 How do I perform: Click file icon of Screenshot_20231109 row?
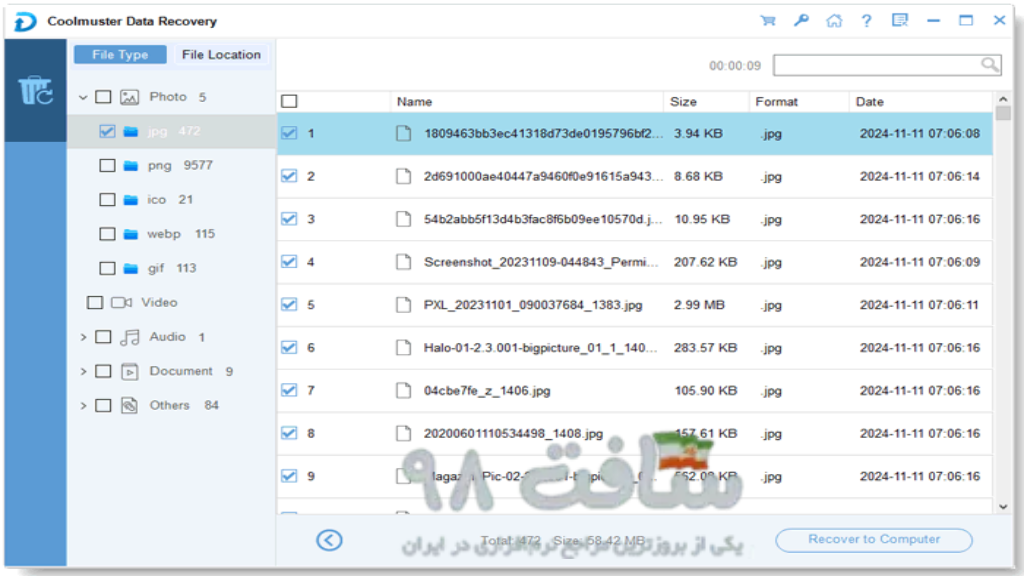(404, 262)
